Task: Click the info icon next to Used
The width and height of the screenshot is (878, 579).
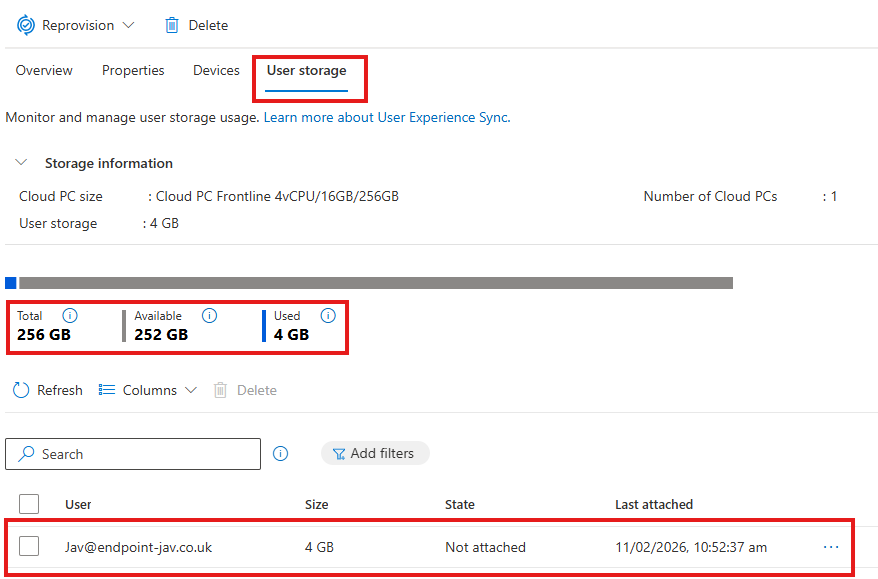Action: [328, 316]
